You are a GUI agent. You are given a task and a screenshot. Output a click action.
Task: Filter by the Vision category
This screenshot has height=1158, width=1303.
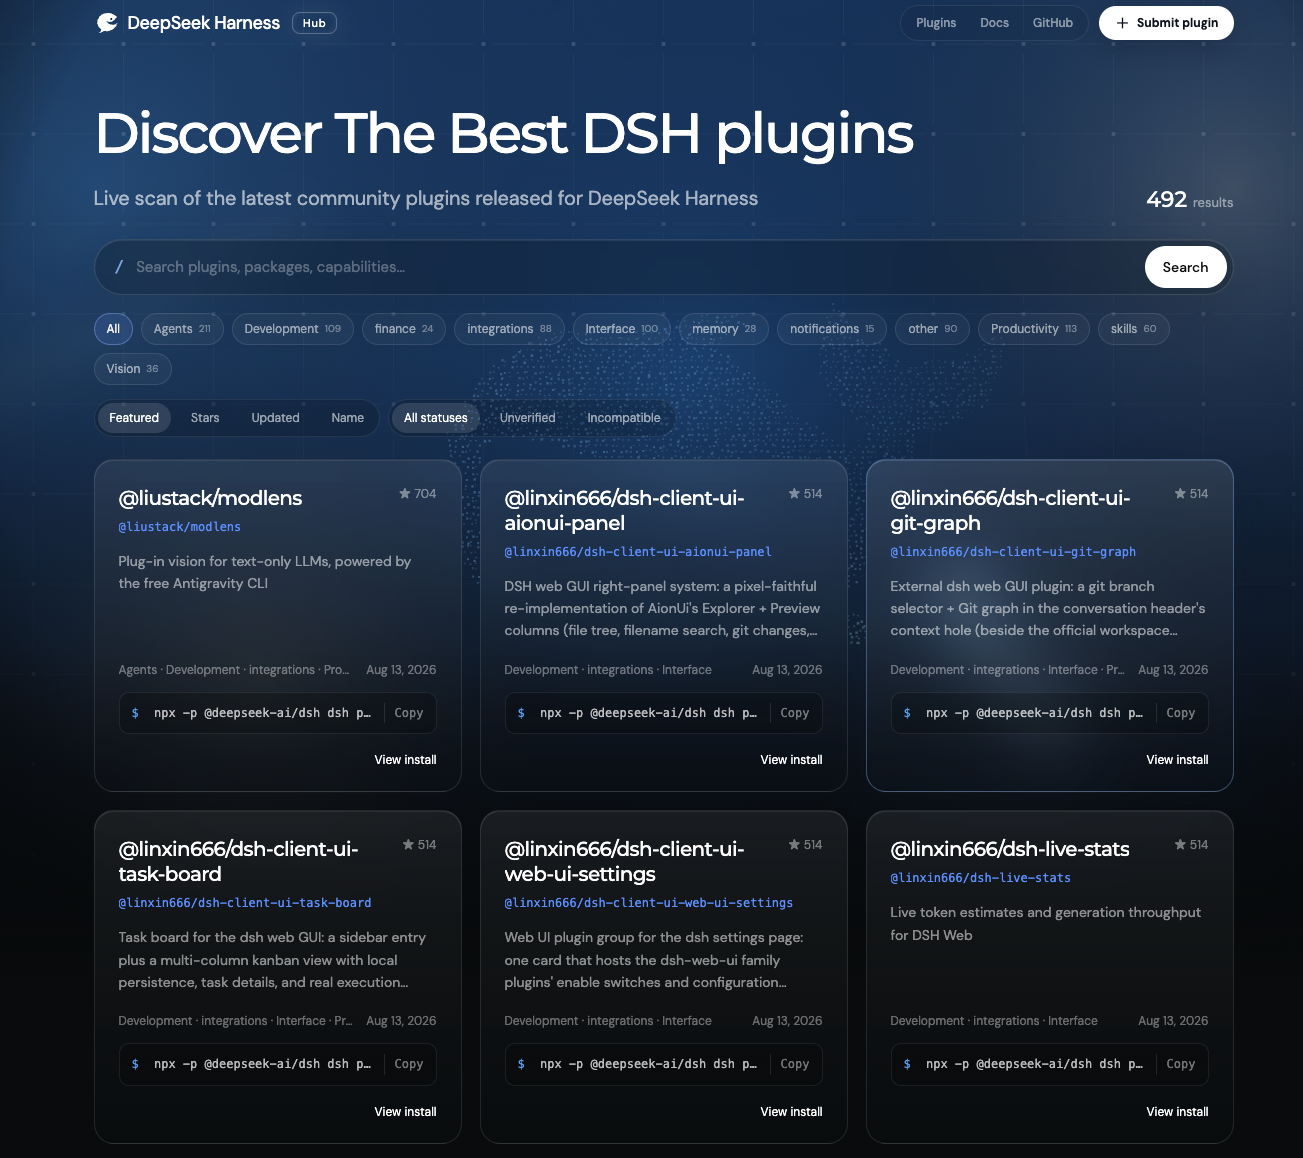pyautogui.click(x=132, y=369)
